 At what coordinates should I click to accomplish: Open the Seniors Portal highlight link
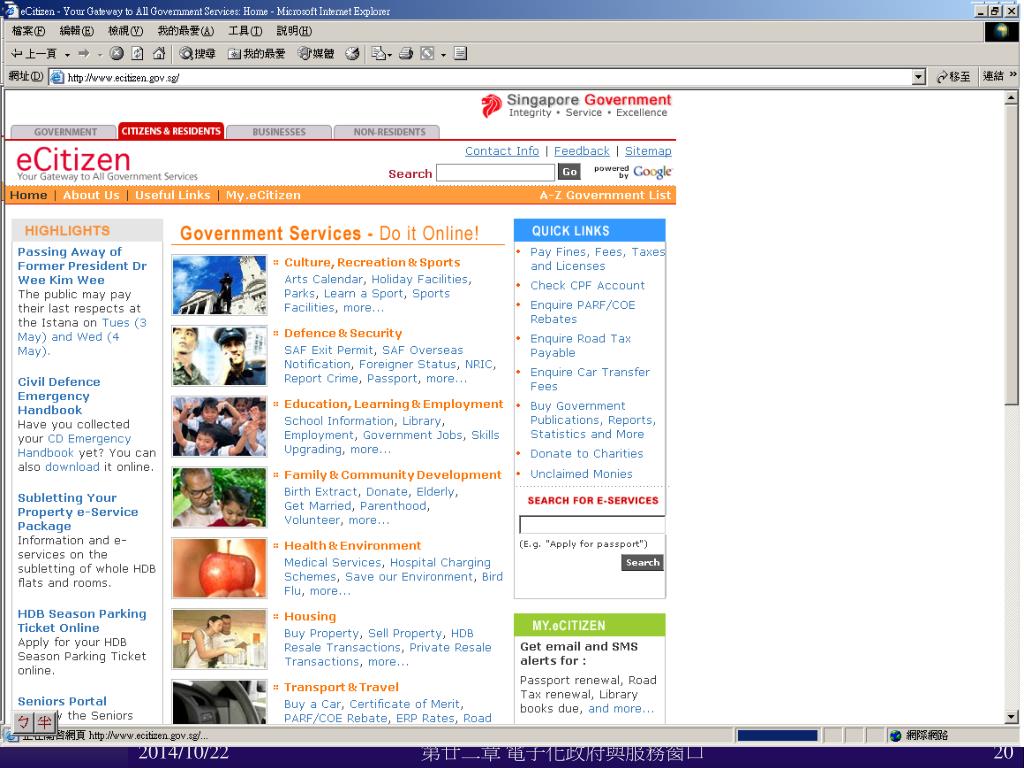(62, 701)
